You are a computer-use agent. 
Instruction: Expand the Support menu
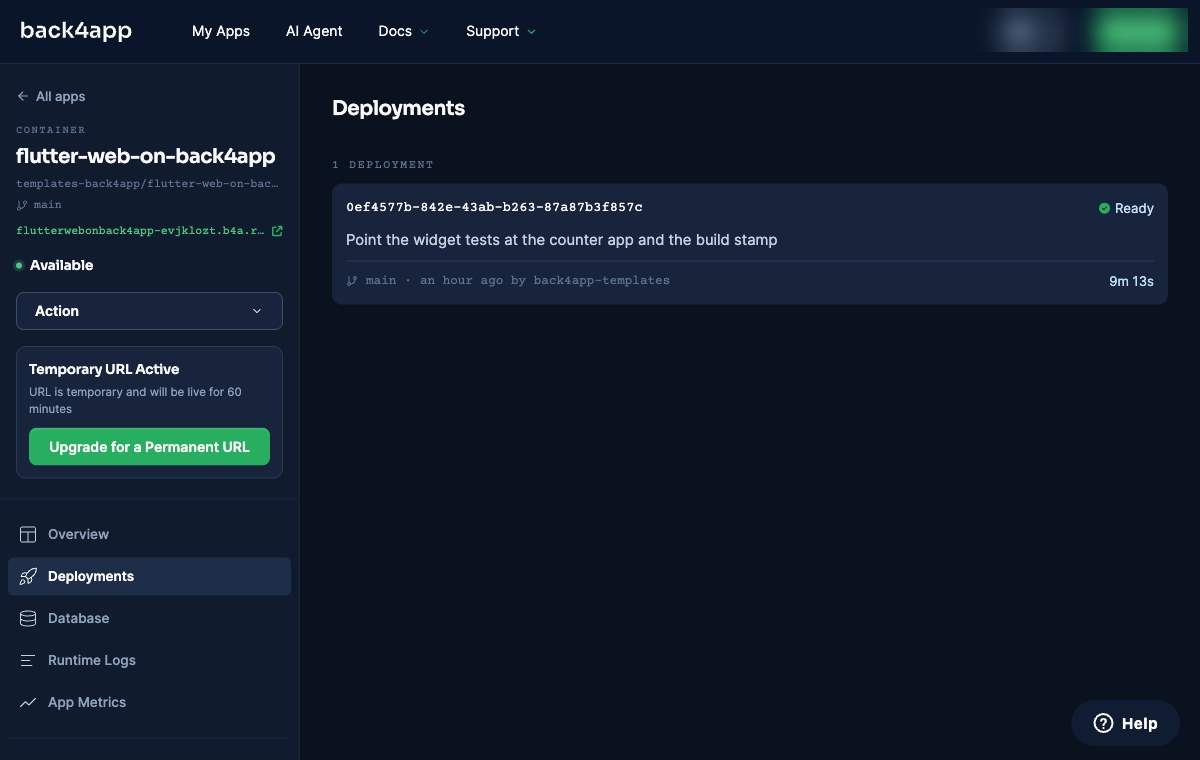coord(501,31)
